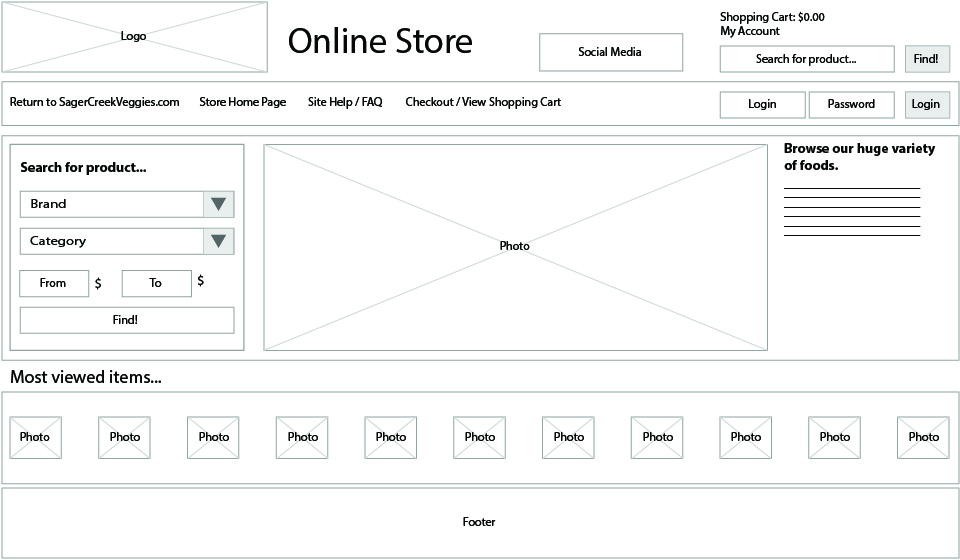
Task: Go to Site Help / FAQ
Action: click(345, 102)
